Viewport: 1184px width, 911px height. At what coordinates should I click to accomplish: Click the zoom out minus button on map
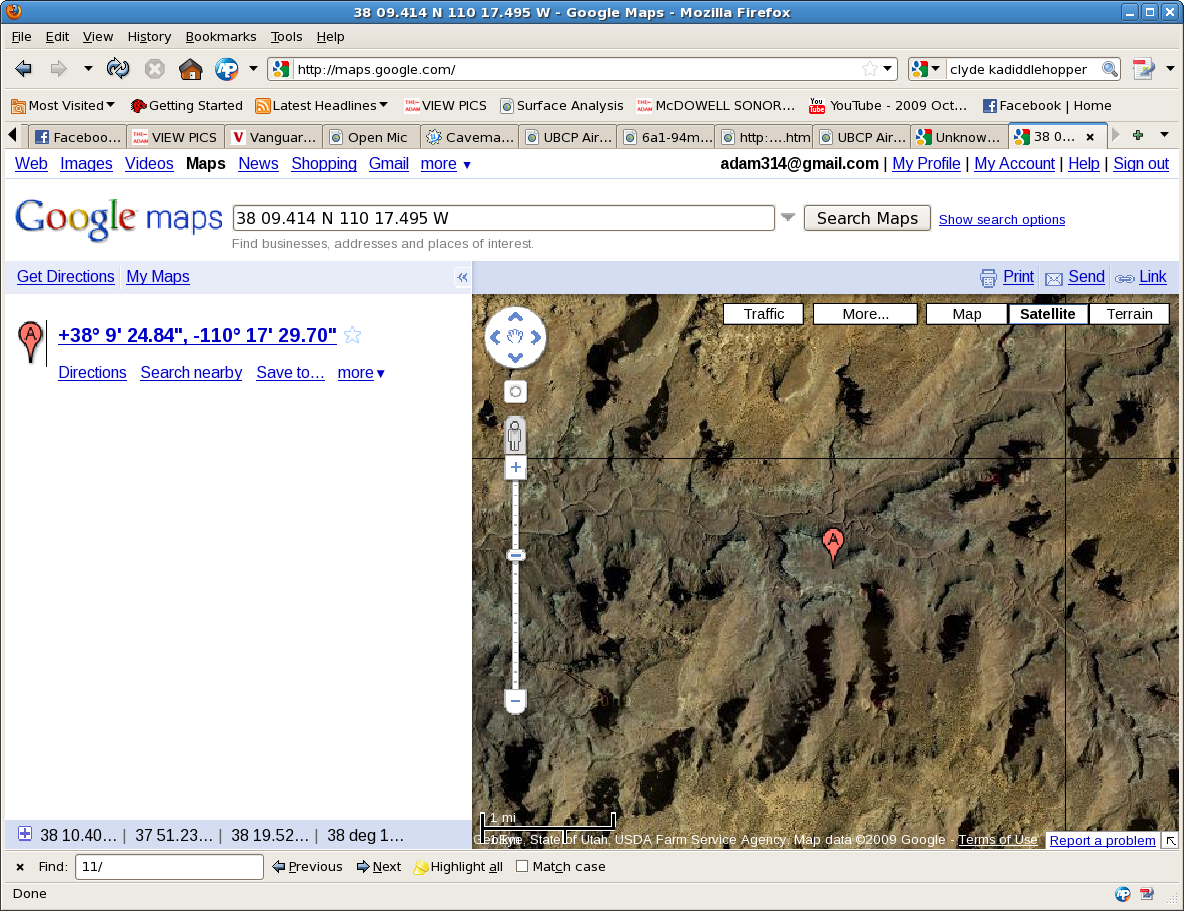pyautogui.click(x=515, y=701)
